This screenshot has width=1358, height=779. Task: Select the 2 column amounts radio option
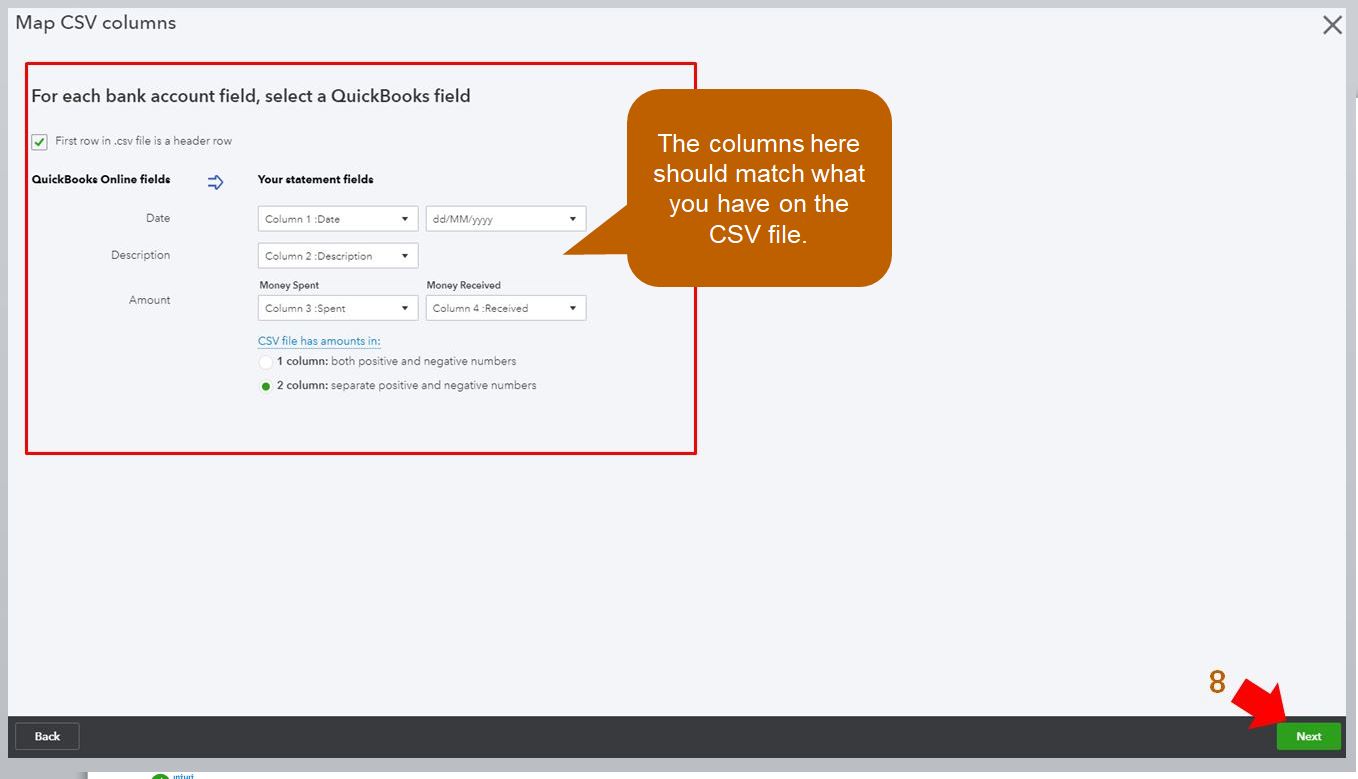click(x=266, y=386)
